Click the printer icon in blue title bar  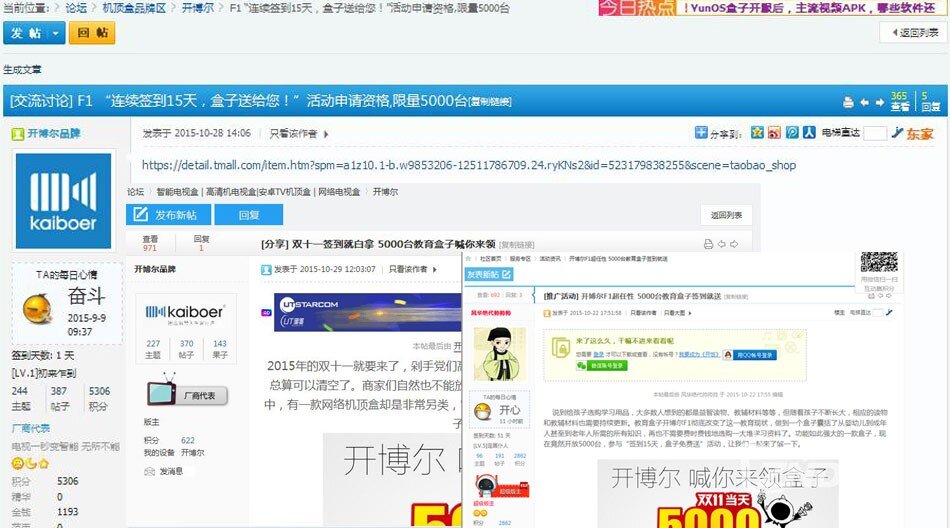(848, 102)
